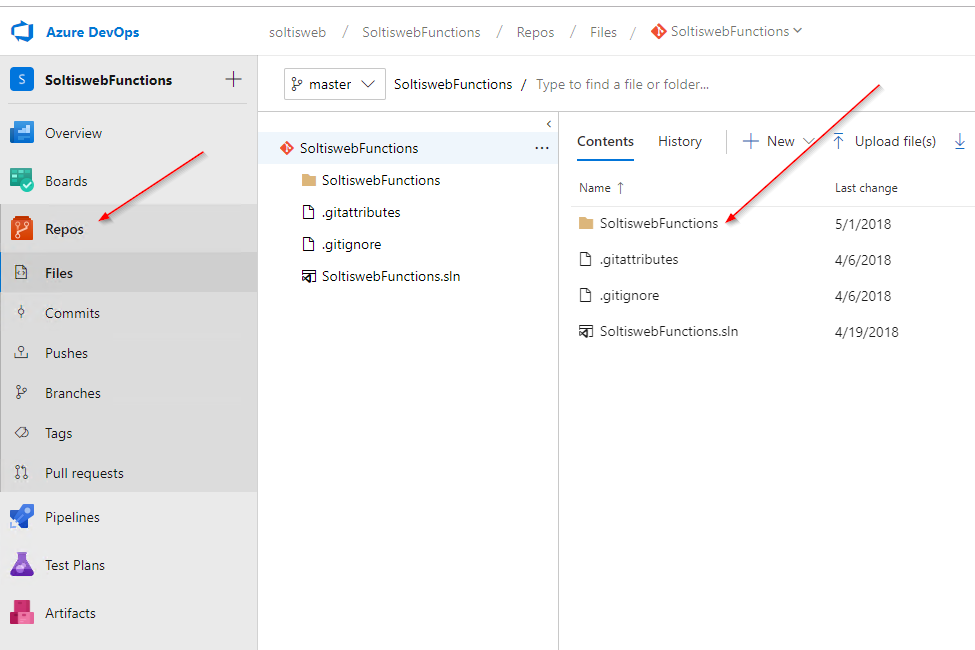Viewport: 975px width, 650px height.
Task: Switch to the History tab
Action: (680, 142)
